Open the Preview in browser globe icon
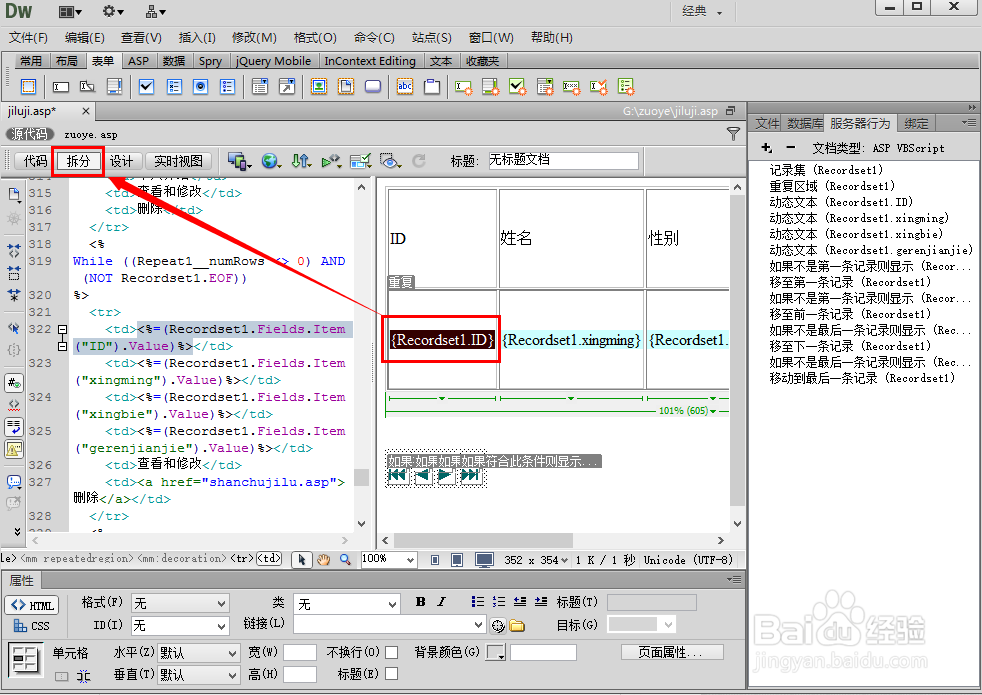This screenshot has width=982, height=695. click(271, 162)
